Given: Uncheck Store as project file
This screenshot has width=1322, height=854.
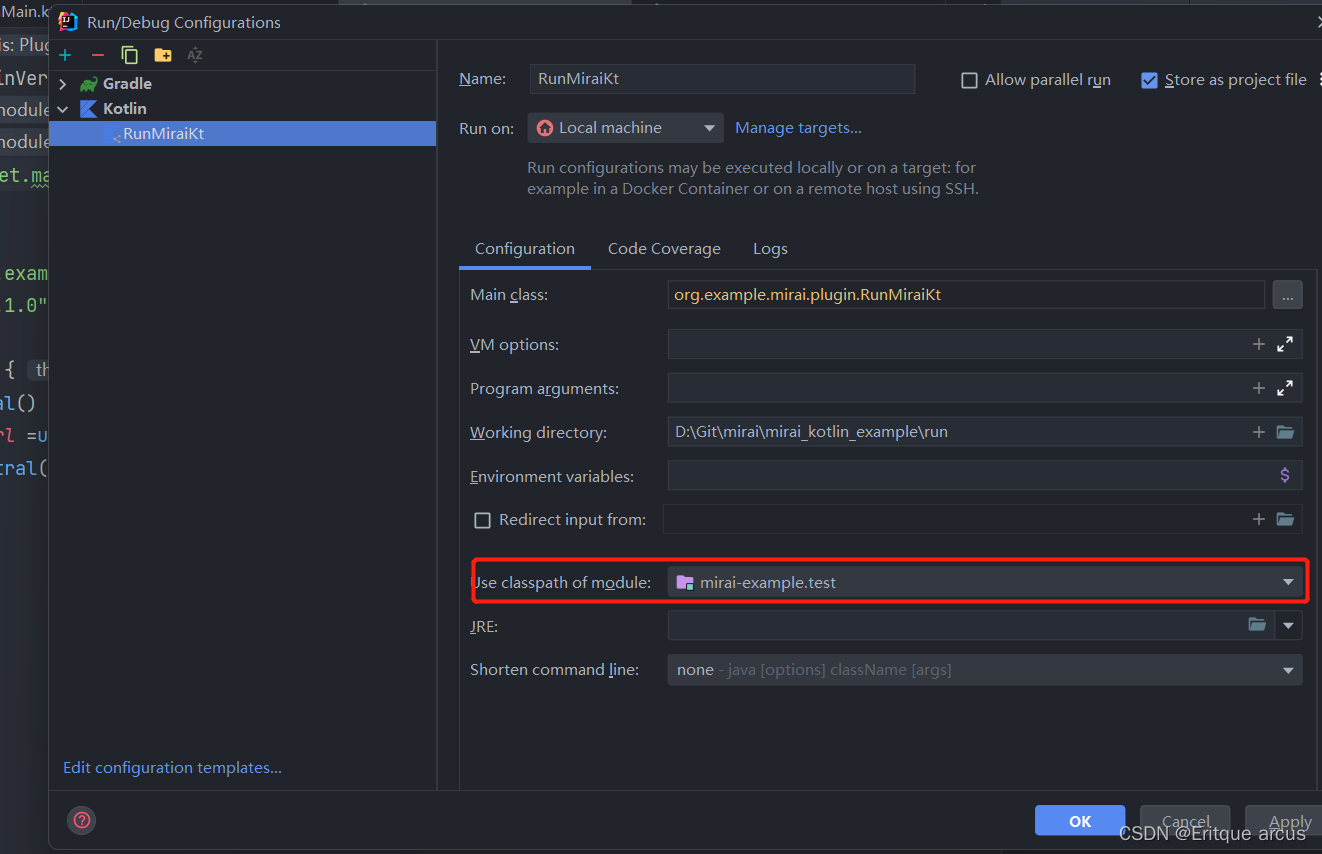Looking at the screenshot, I should pyautogui.click(x=1149, y=80).
